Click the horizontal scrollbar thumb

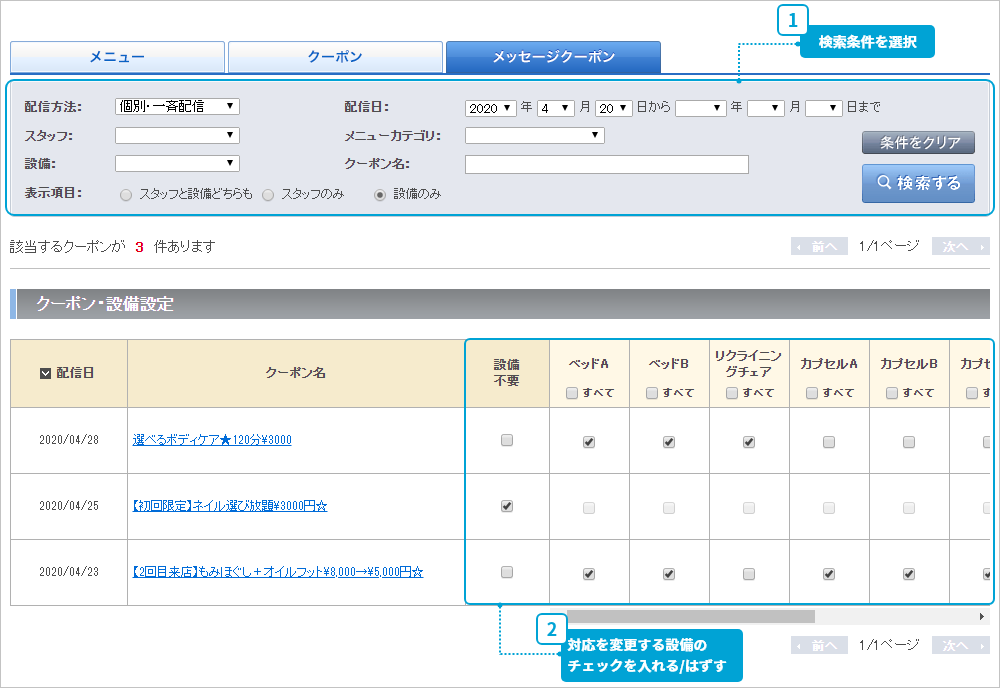[690, 617]
